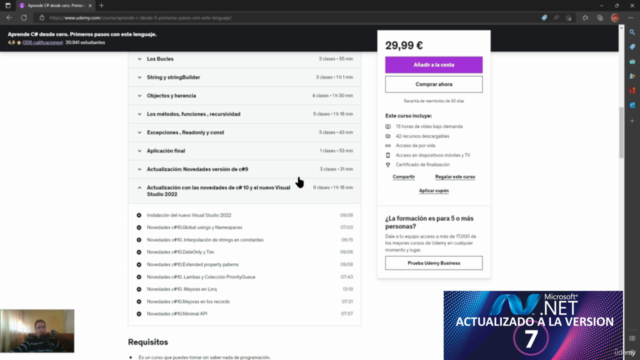The width and height of the screenshot is (640, 360).
Task: Click the 'Regalar este curso' link
Action: point(455,177)
